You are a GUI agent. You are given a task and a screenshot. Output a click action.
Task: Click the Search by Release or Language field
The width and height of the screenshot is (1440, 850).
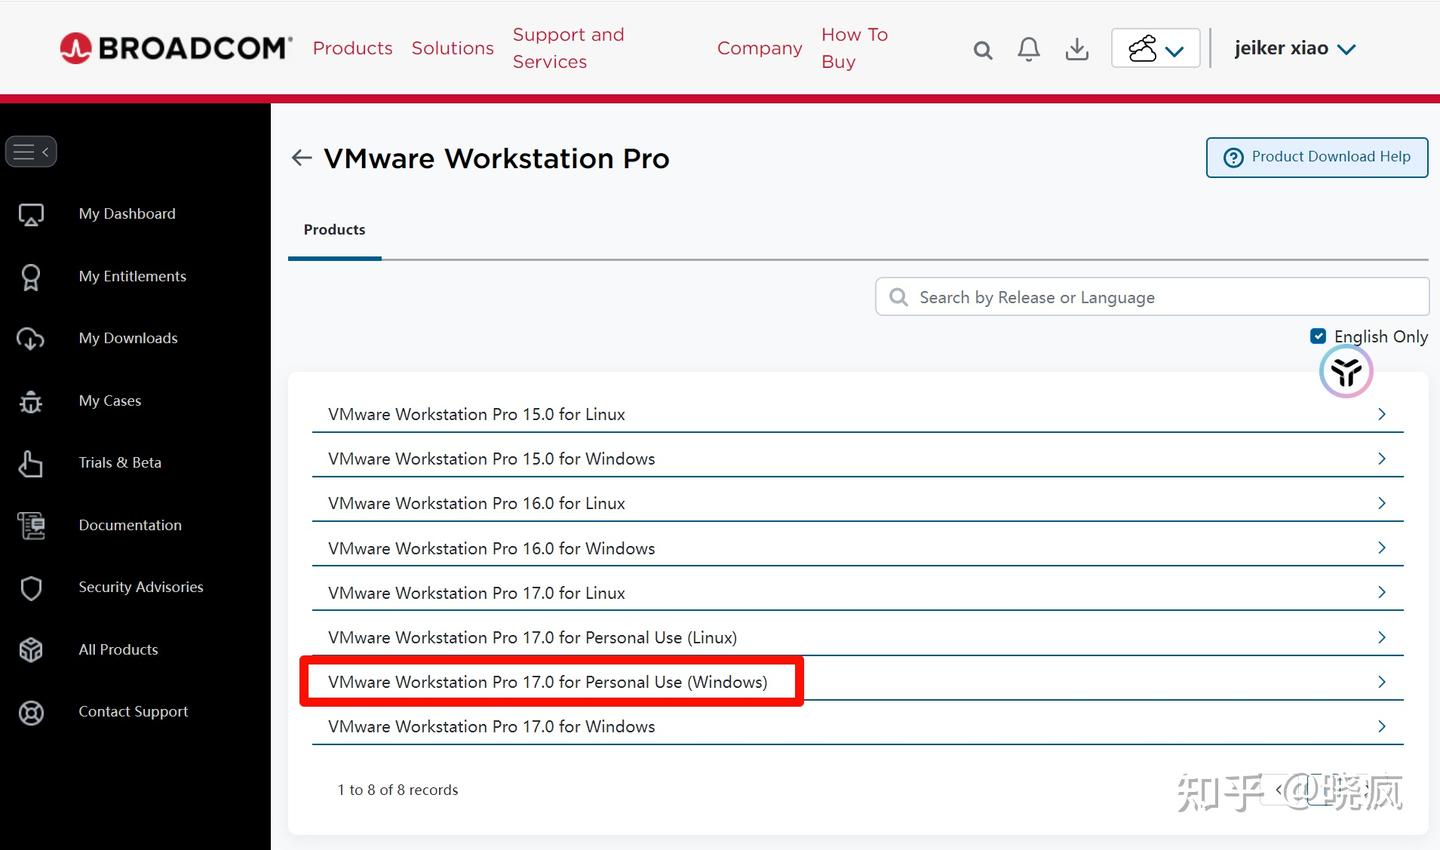(x=1150, y=296)
